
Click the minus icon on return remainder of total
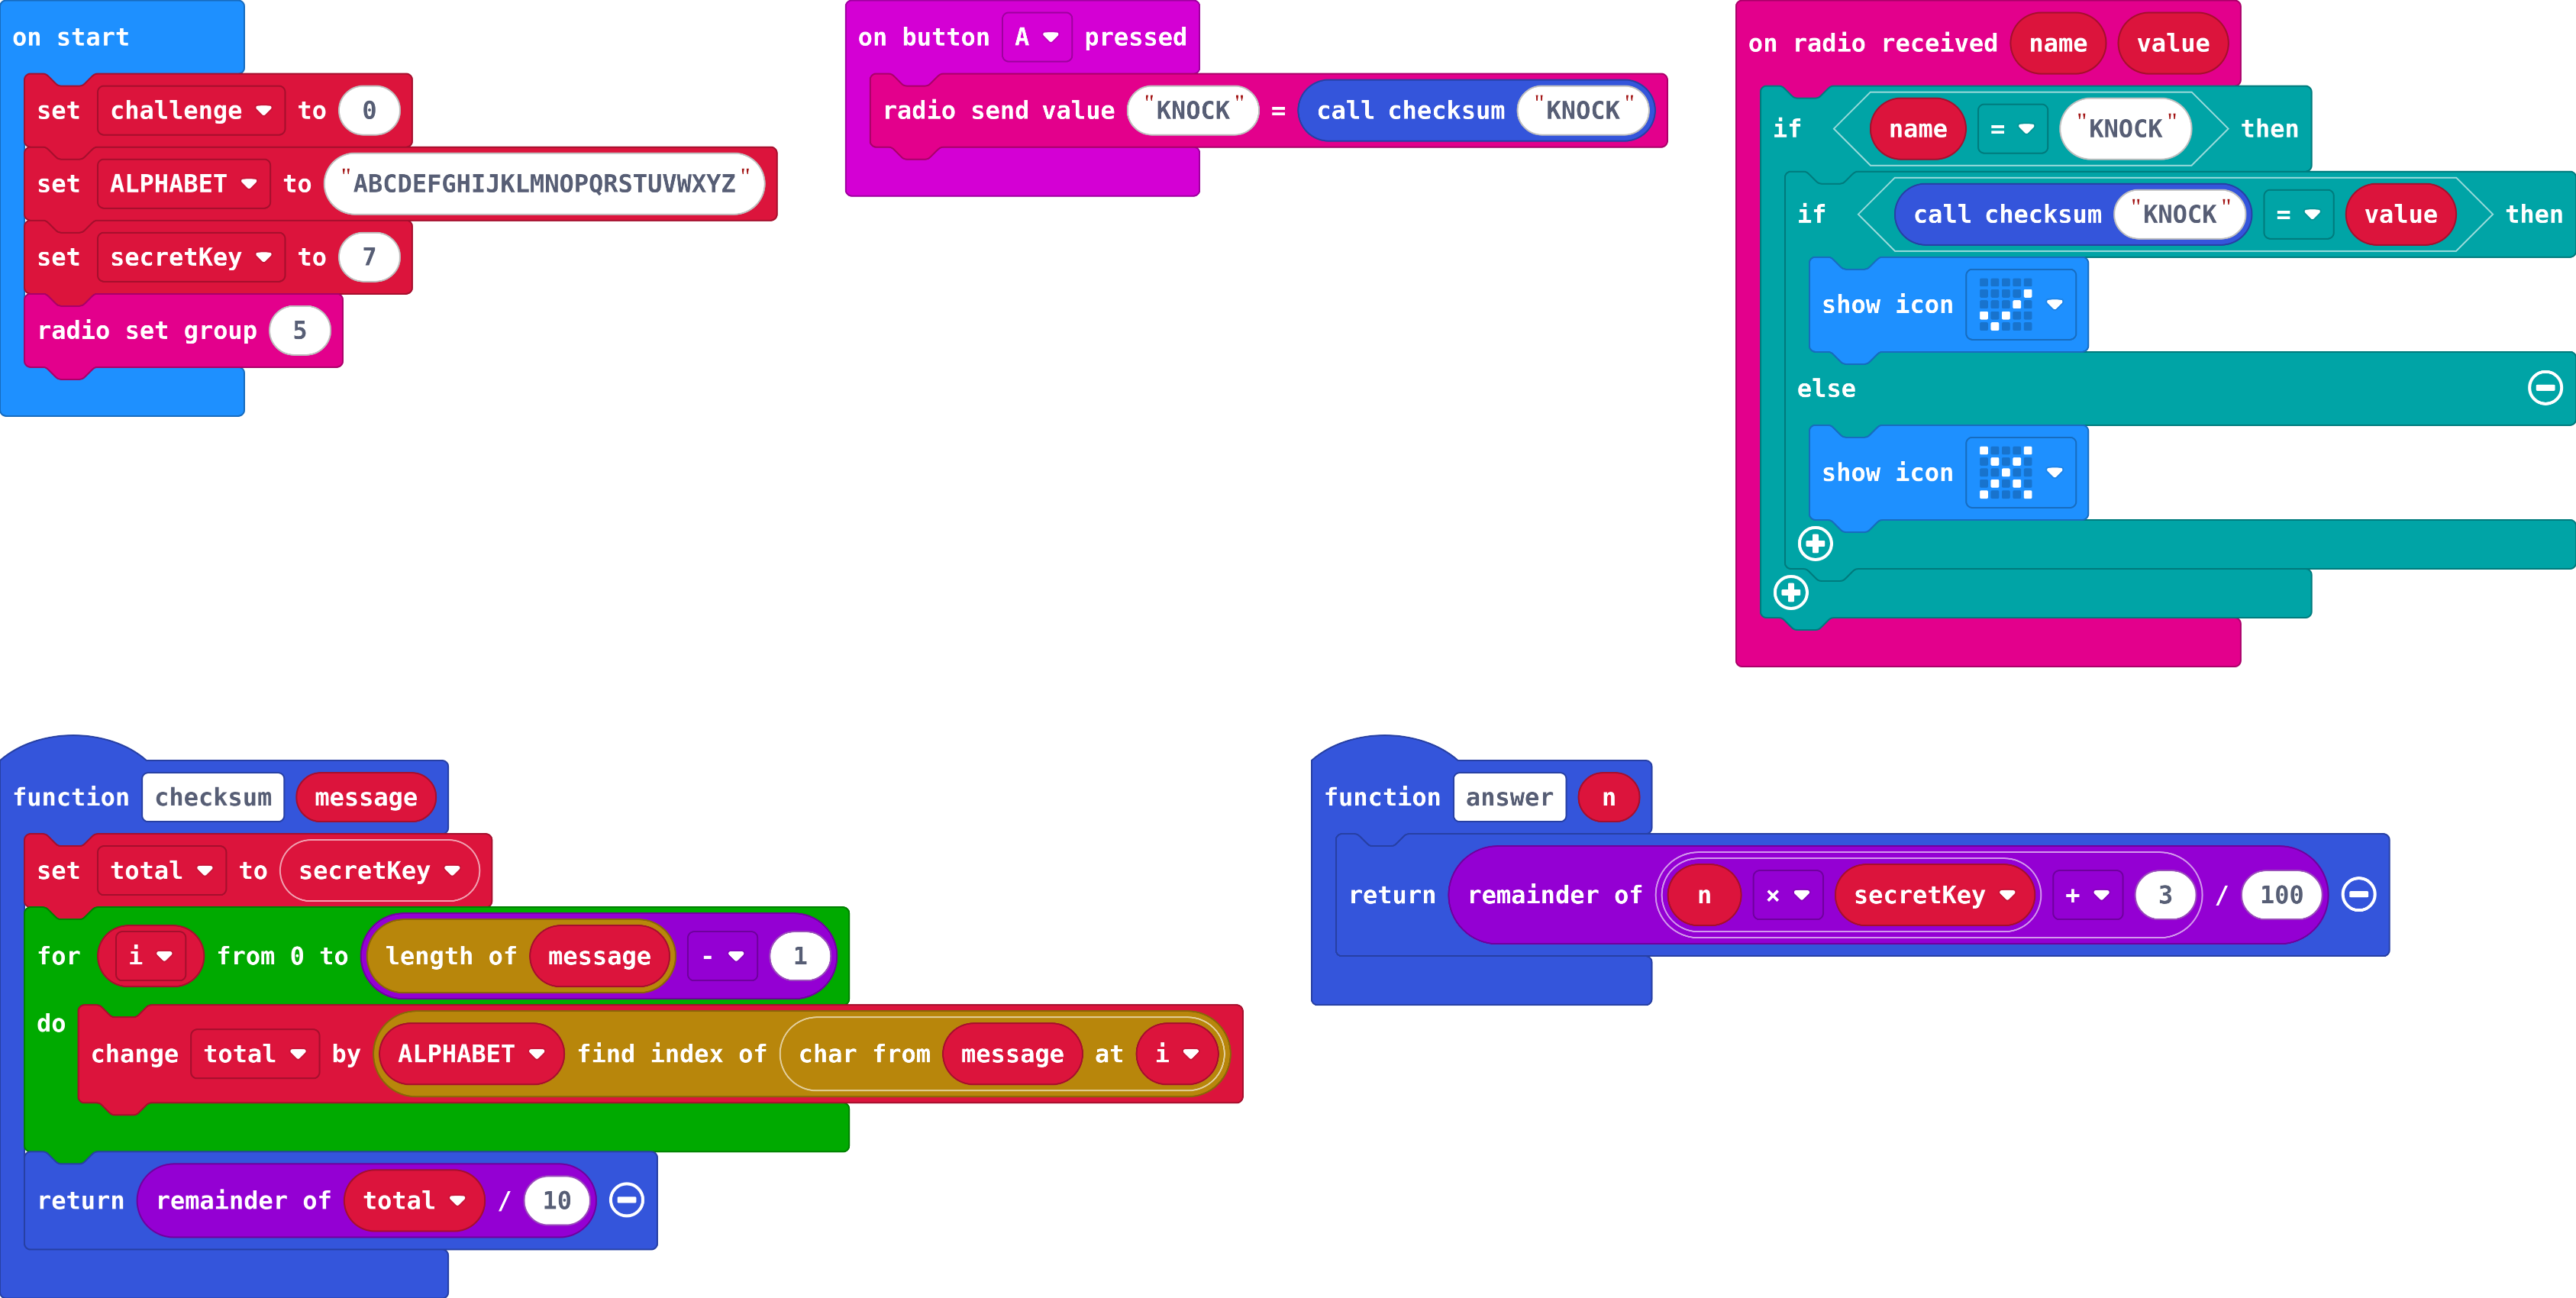click(627, 1200)
